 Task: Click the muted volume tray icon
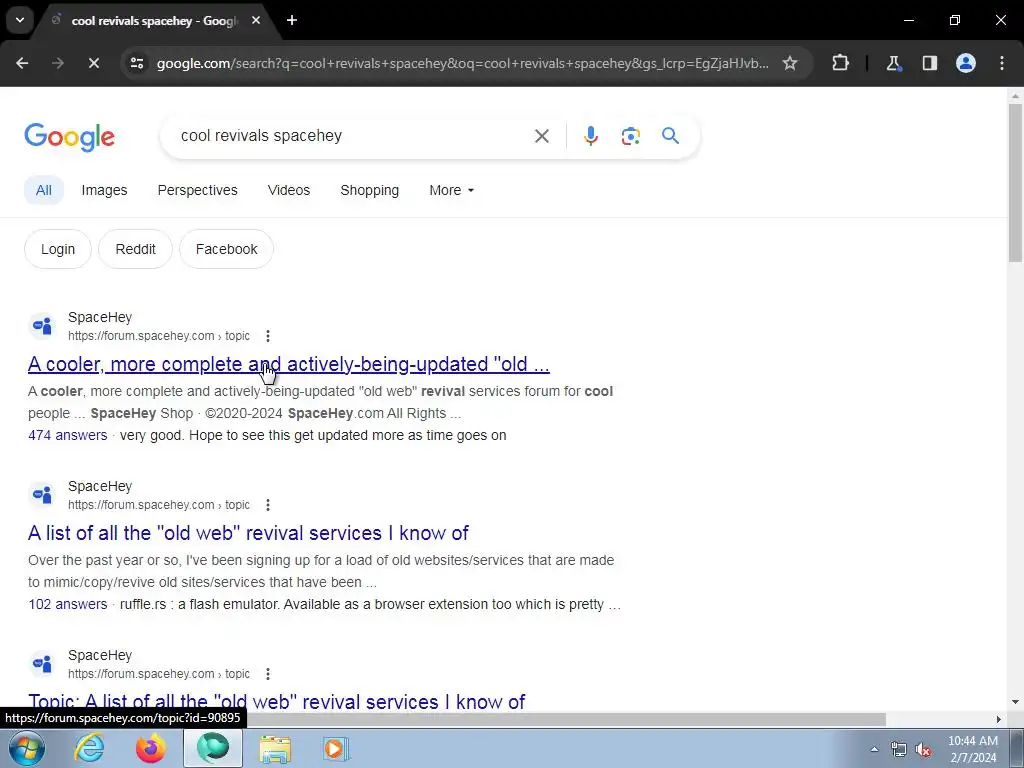pos(923,749)
